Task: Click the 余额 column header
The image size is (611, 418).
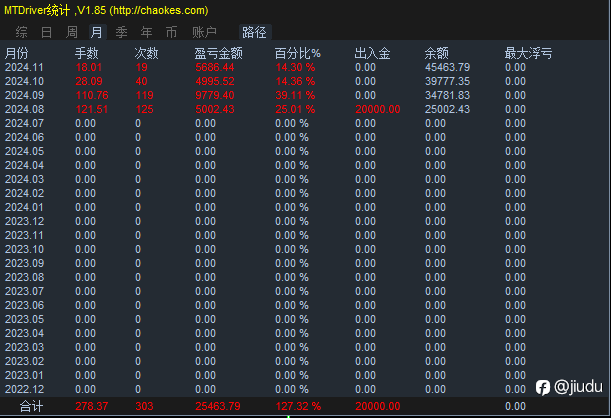Action: pos(436,53)
